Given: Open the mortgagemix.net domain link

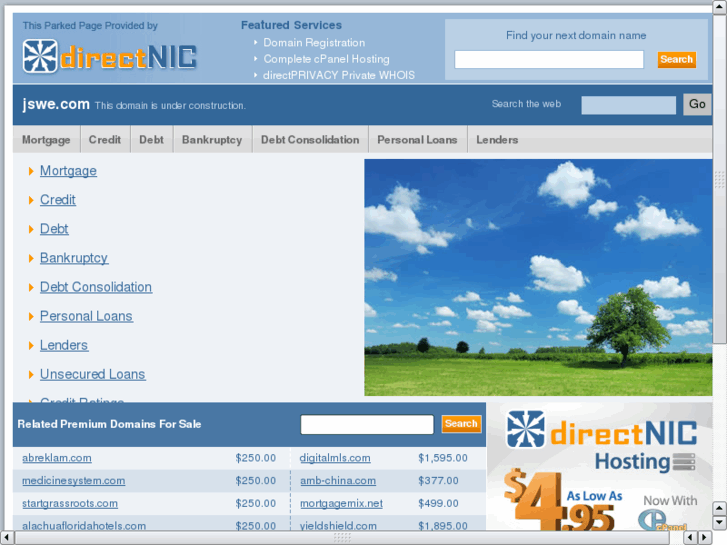Looking at the screenshot, I should pos(341,504).
